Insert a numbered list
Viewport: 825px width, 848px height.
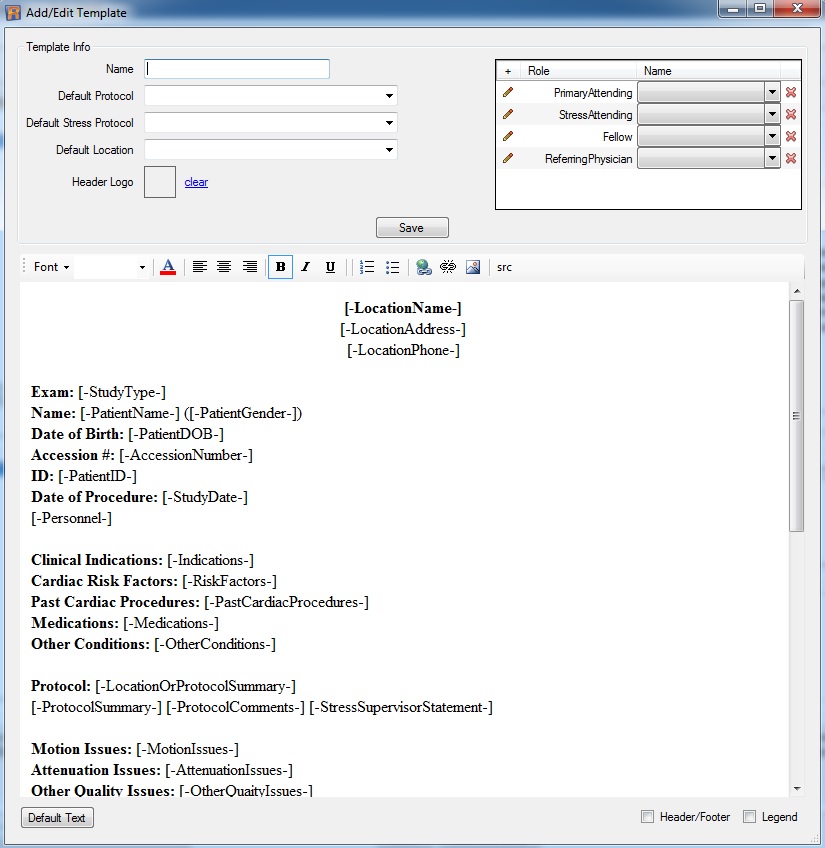coord(367,267)
